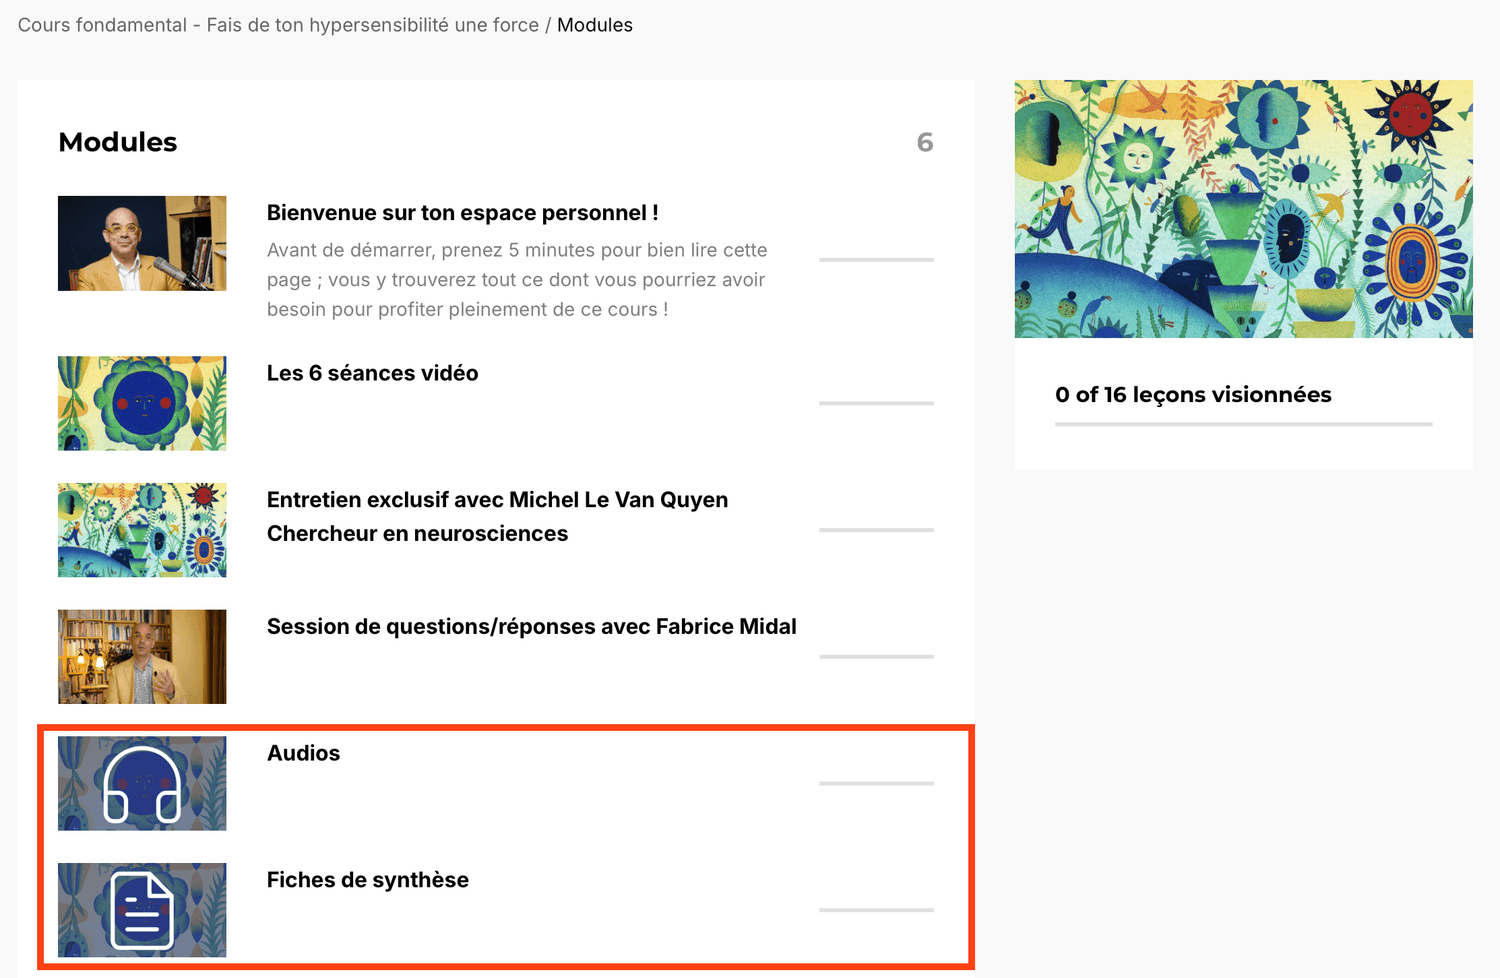Image resolution: width=1500 pixels, height=978 pixels.
Task: Click the Modules breadcrumb item
Action: 594,25
